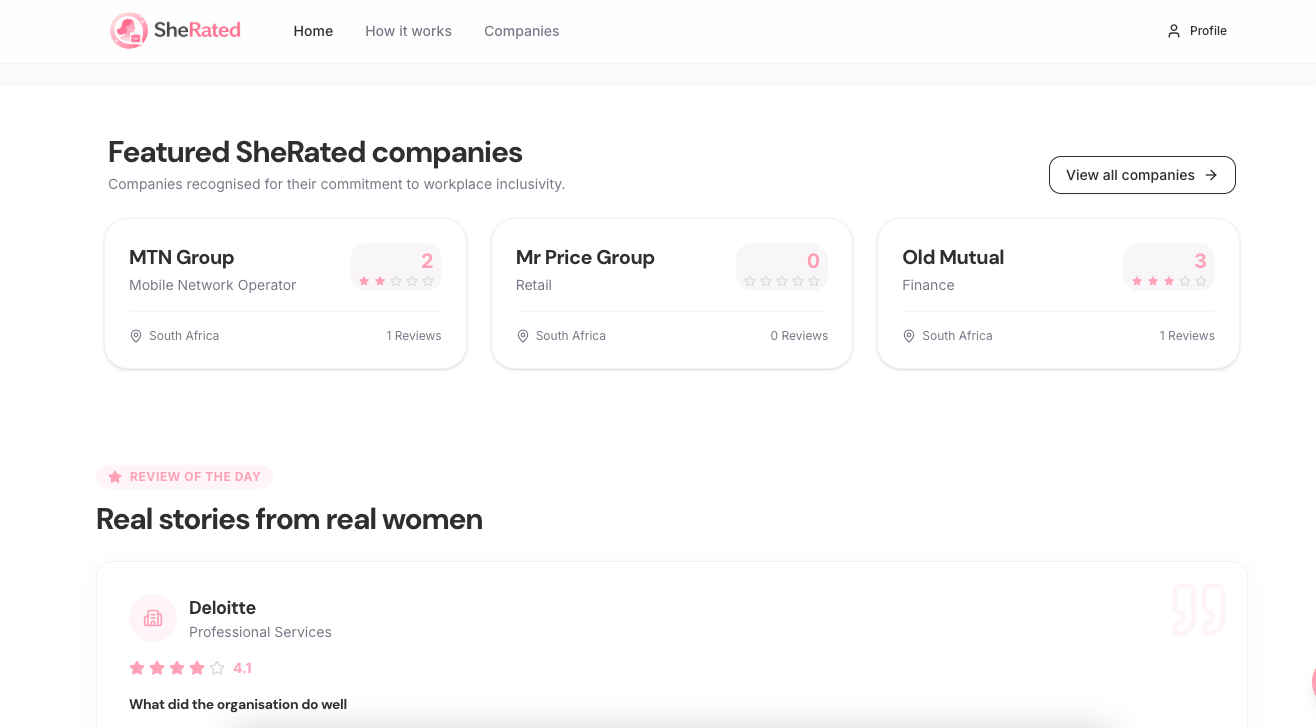Click the Deloitte 4.1 star rating
The image size is (1316, 728).
(177, 668)
